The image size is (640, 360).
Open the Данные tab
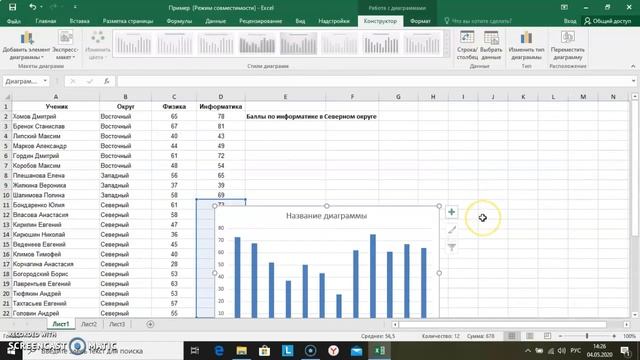[216, 21]
